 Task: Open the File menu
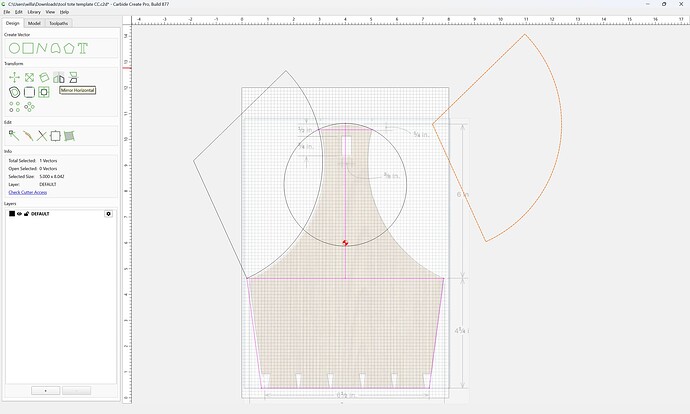point(7,12)
